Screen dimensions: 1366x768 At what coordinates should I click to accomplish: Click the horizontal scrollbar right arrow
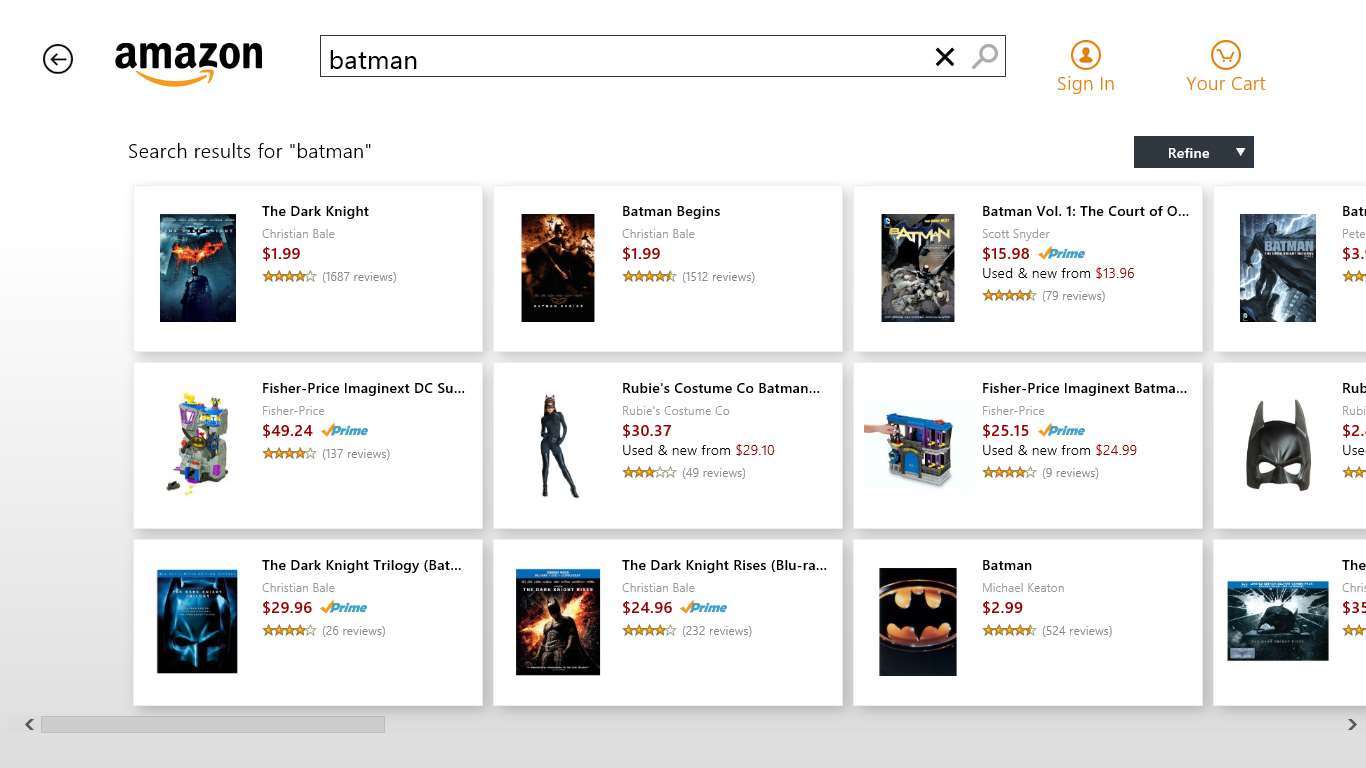click(x=1352, y=724)
